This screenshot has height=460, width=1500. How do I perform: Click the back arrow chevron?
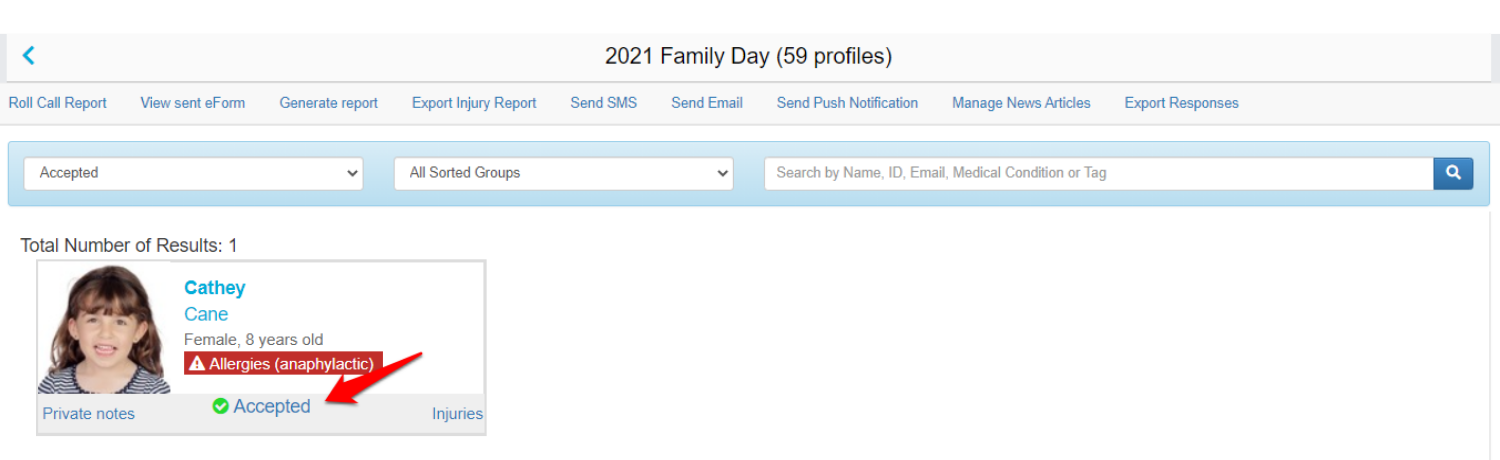[x=29, y=56]
